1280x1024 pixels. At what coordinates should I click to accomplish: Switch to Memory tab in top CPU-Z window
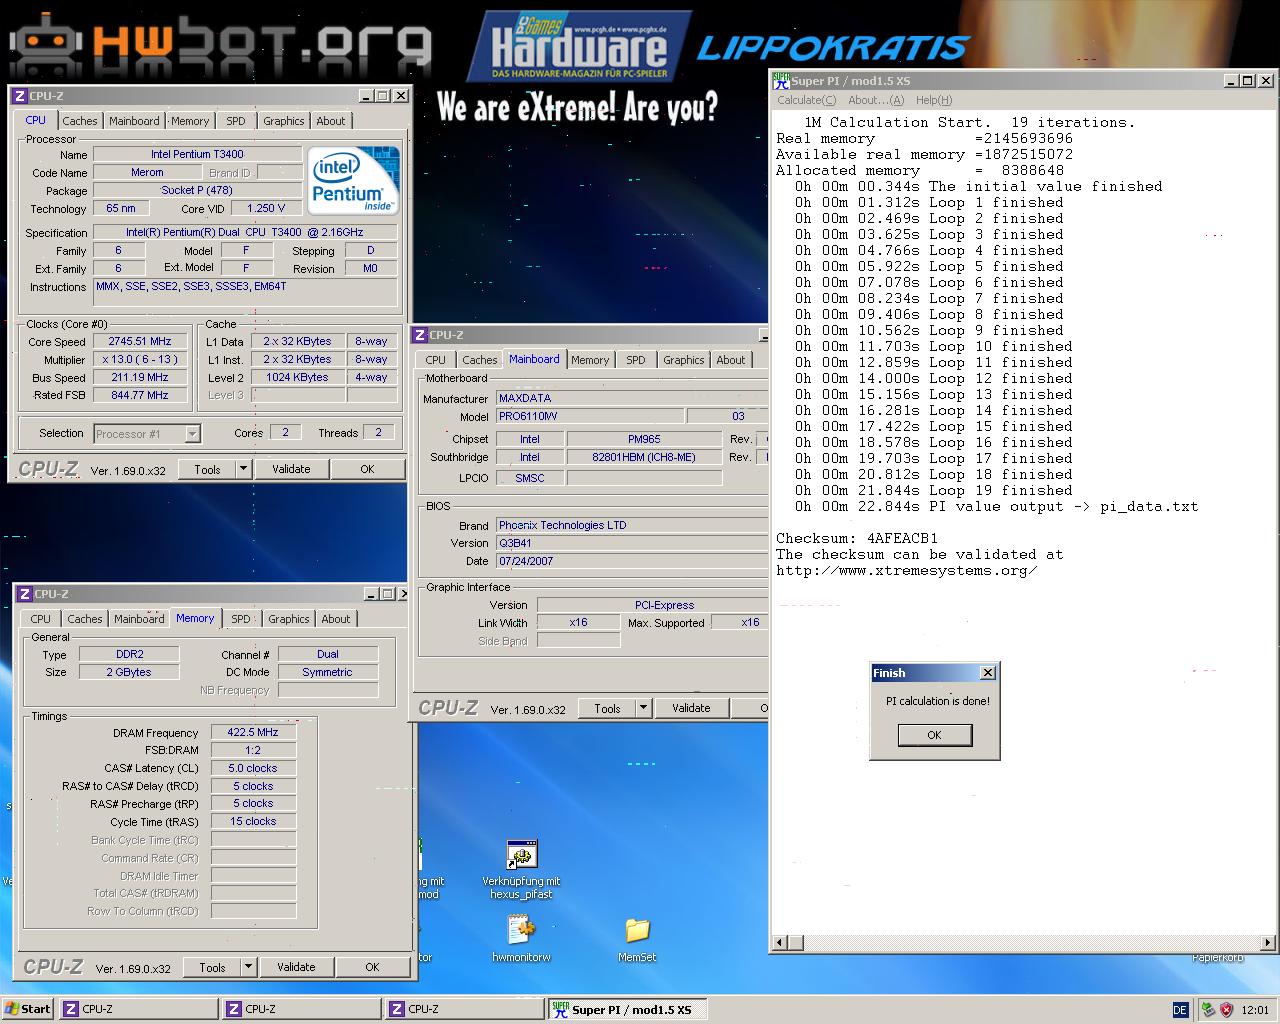[x=189, y=121]
